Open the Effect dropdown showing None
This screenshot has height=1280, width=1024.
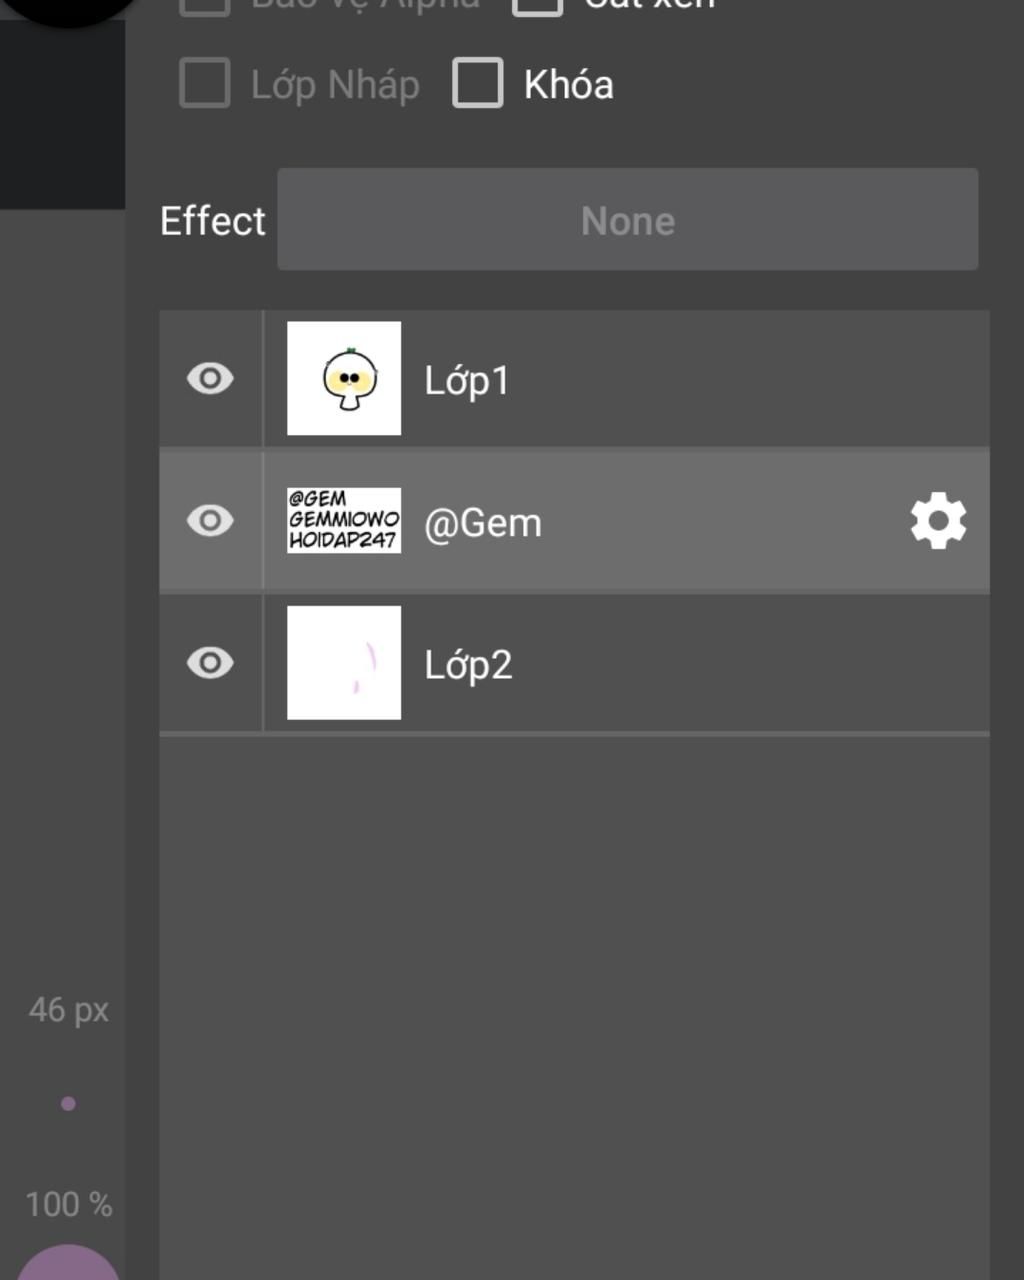628,219
